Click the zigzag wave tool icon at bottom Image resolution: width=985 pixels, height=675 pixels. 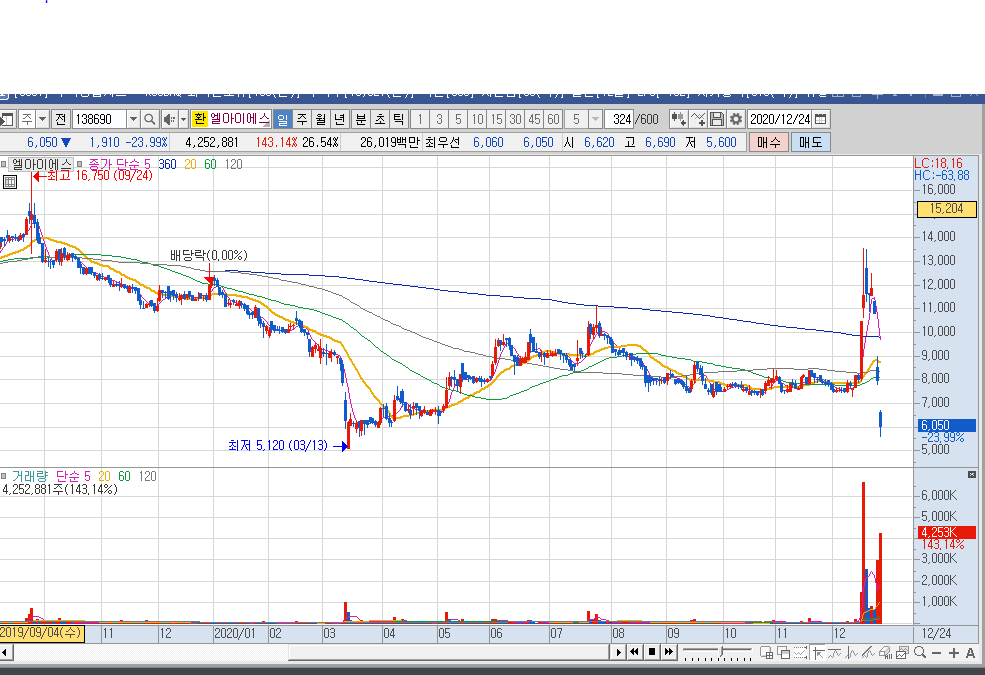click(x=852, y=653)
